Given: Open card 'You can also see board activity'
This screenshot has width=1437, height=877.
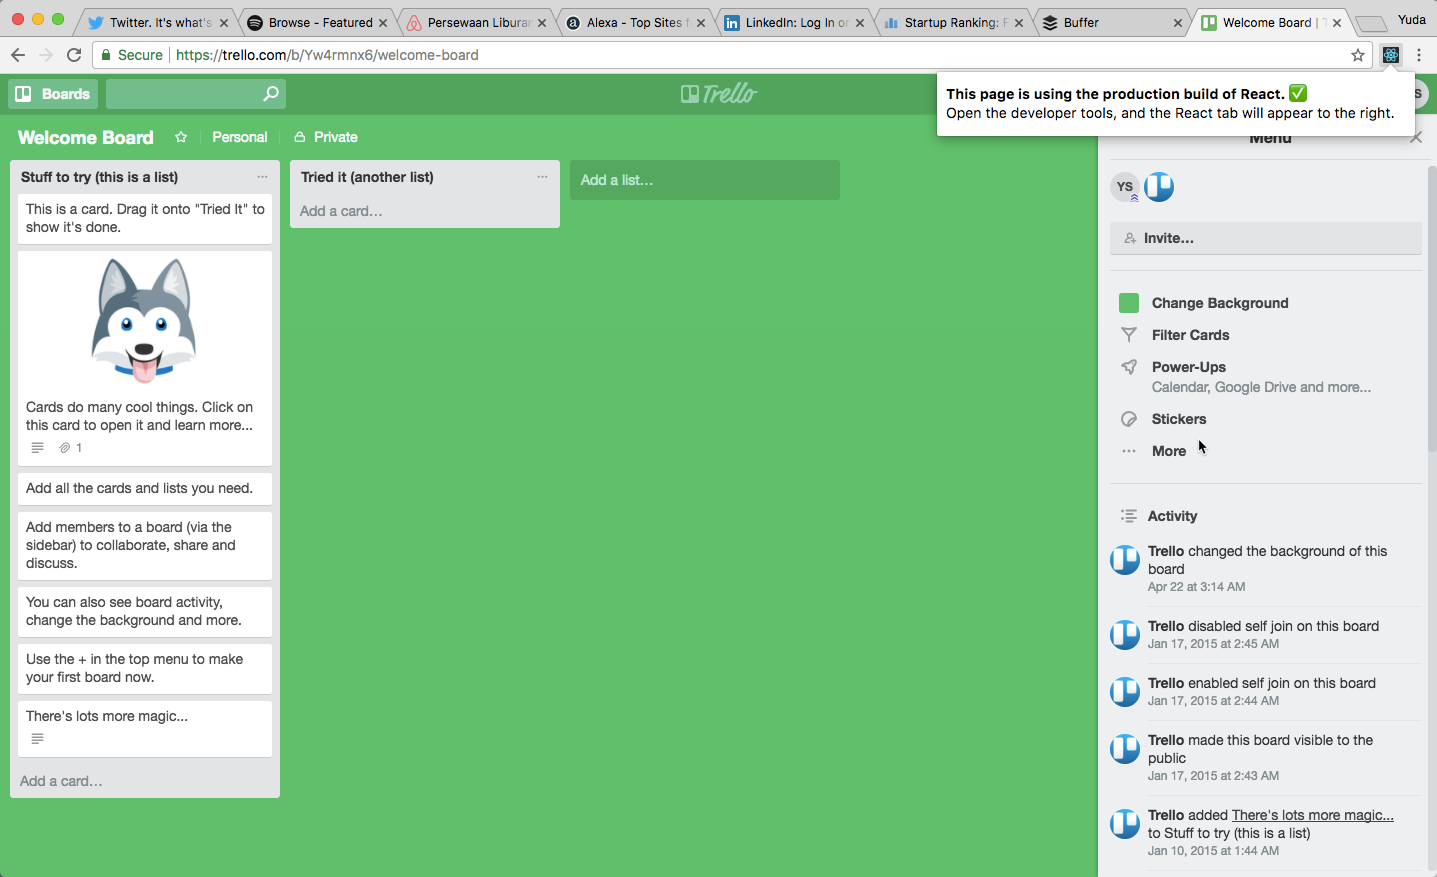Looking at the screenshot, I should (x=145, y=611).
